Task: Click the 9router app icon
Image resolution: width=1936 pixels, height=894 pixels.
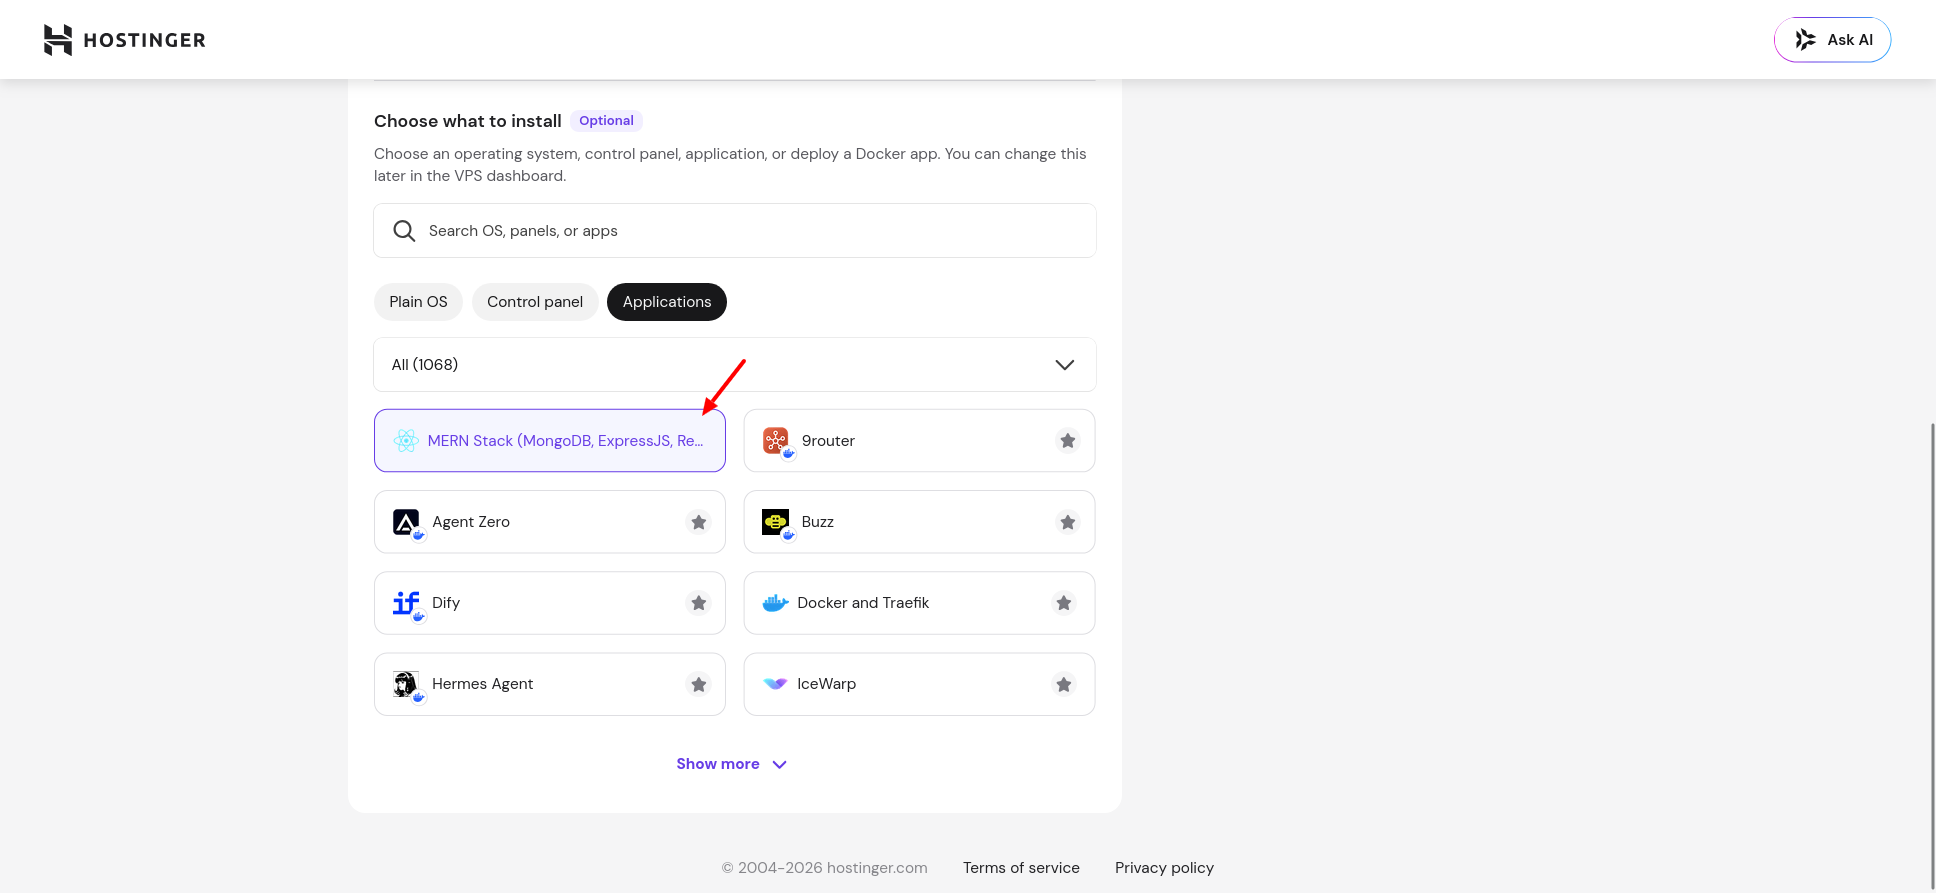Action: pyautogui.click(x=776, y=441)
